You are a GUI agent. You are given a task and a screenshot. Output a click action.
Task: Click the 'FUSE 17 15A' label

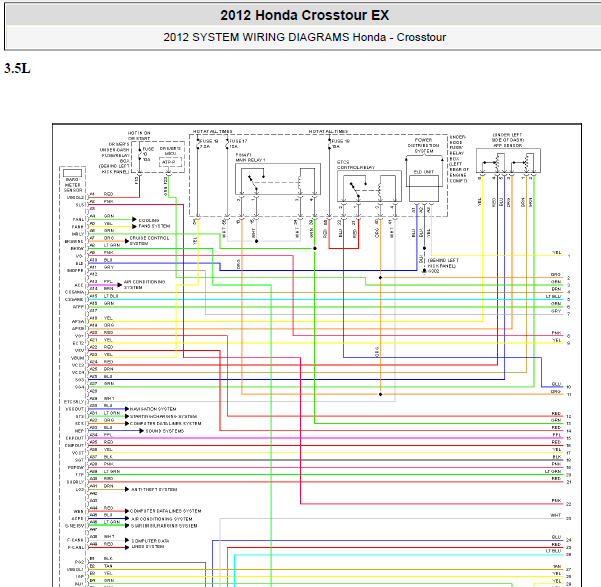coord(238,144)
